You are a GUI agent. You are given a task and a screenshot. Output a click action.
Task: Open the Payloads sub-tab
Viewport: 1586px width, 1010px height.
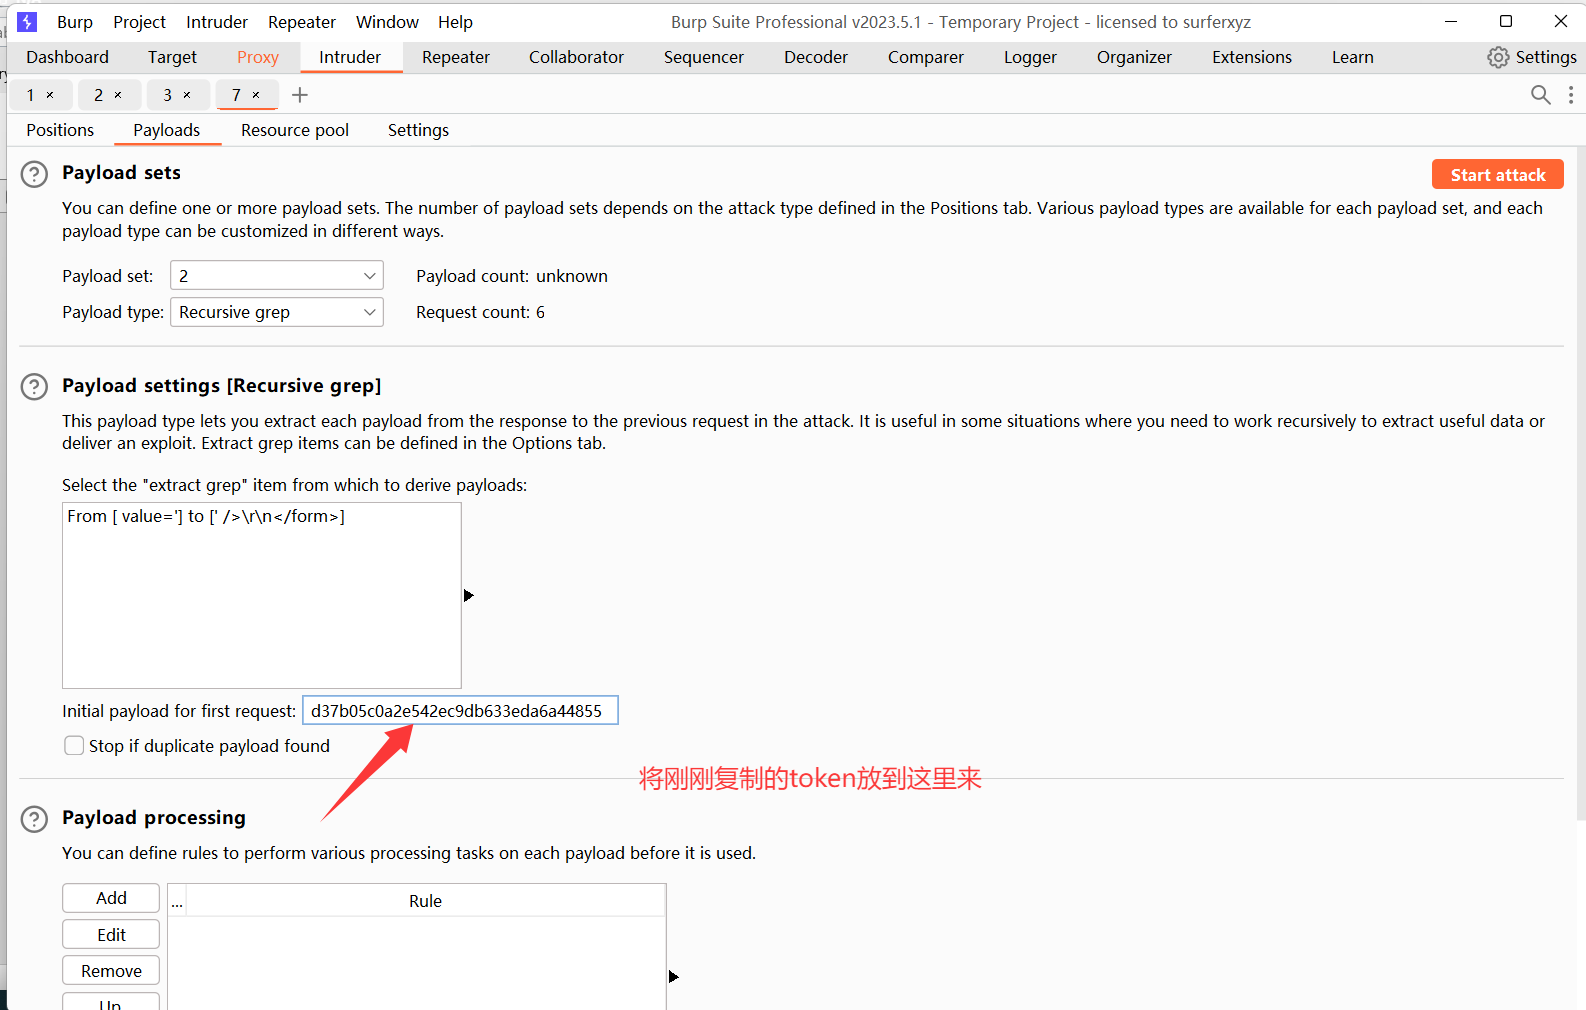[167, 130]
